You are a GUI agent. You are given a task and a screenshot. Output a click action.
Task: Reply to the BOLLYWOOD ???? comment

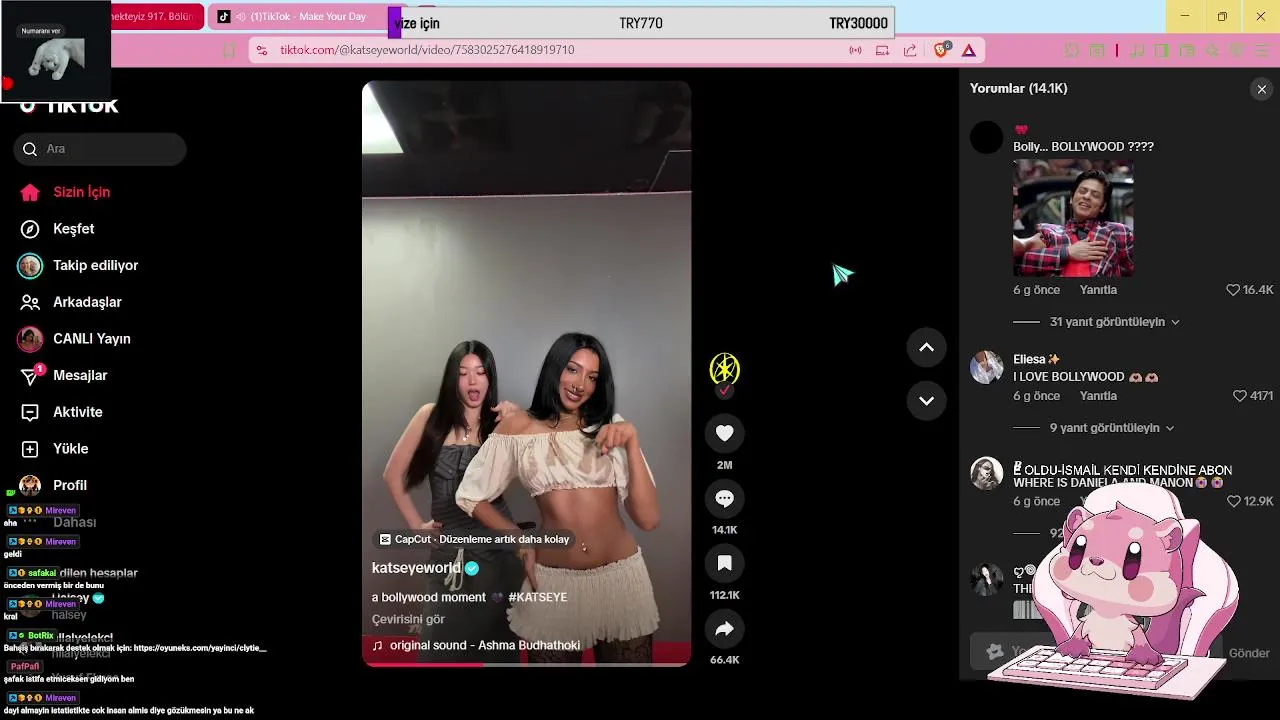[1098, 290]
